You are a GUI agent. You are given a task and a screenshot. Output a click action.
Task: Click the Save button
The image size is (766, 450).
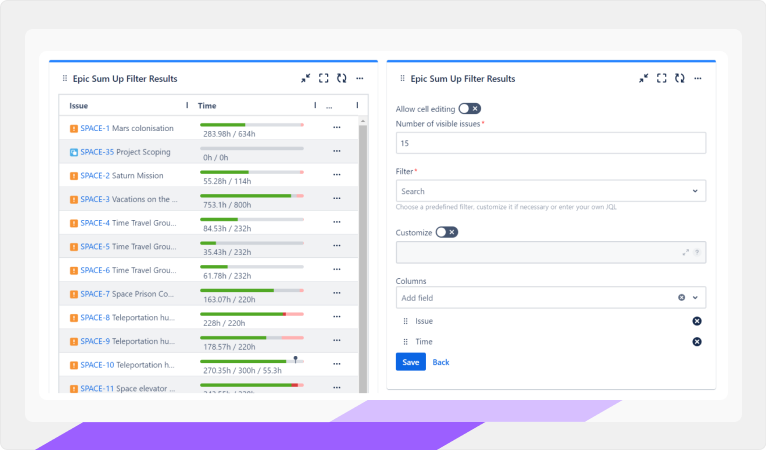click(410, 362)
